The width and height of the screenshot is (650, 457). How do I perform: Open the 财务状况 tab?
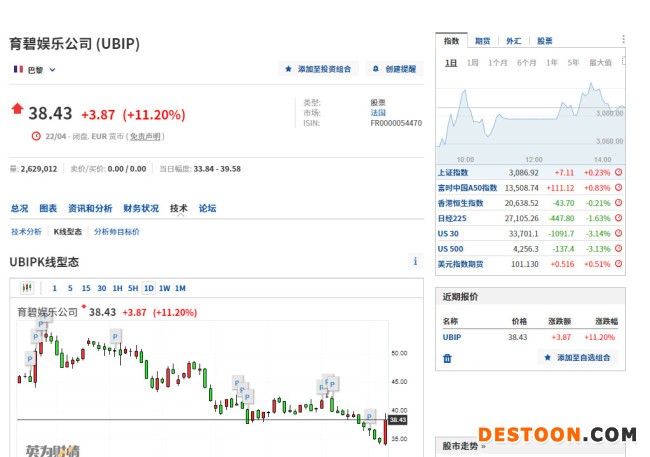tap(141, 208)
